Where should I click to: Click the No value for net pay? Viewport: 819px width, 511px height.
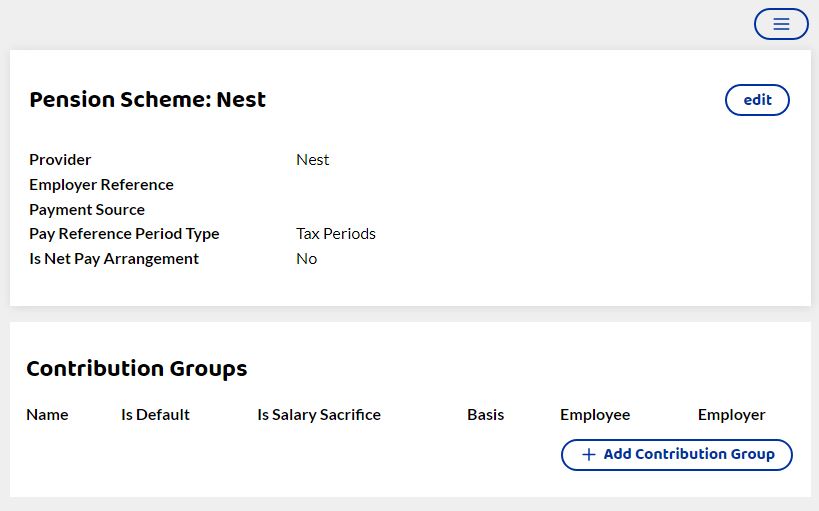[307, 259]
